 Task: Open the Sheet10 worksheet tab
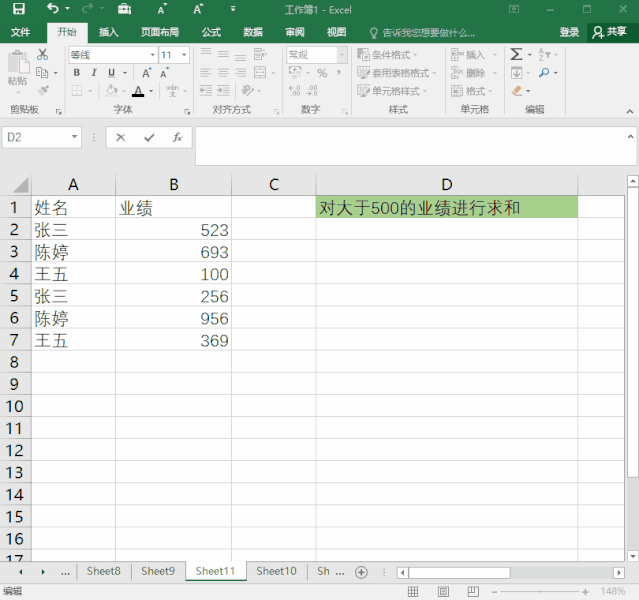point(276,571)
